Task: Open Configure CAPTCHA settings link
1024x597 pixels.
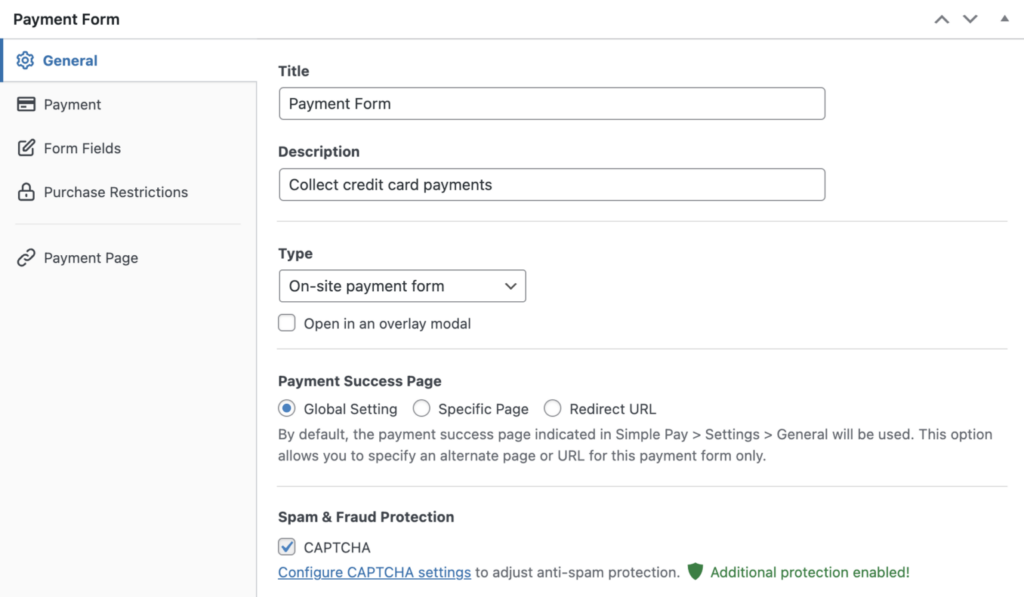Action: 374,573
